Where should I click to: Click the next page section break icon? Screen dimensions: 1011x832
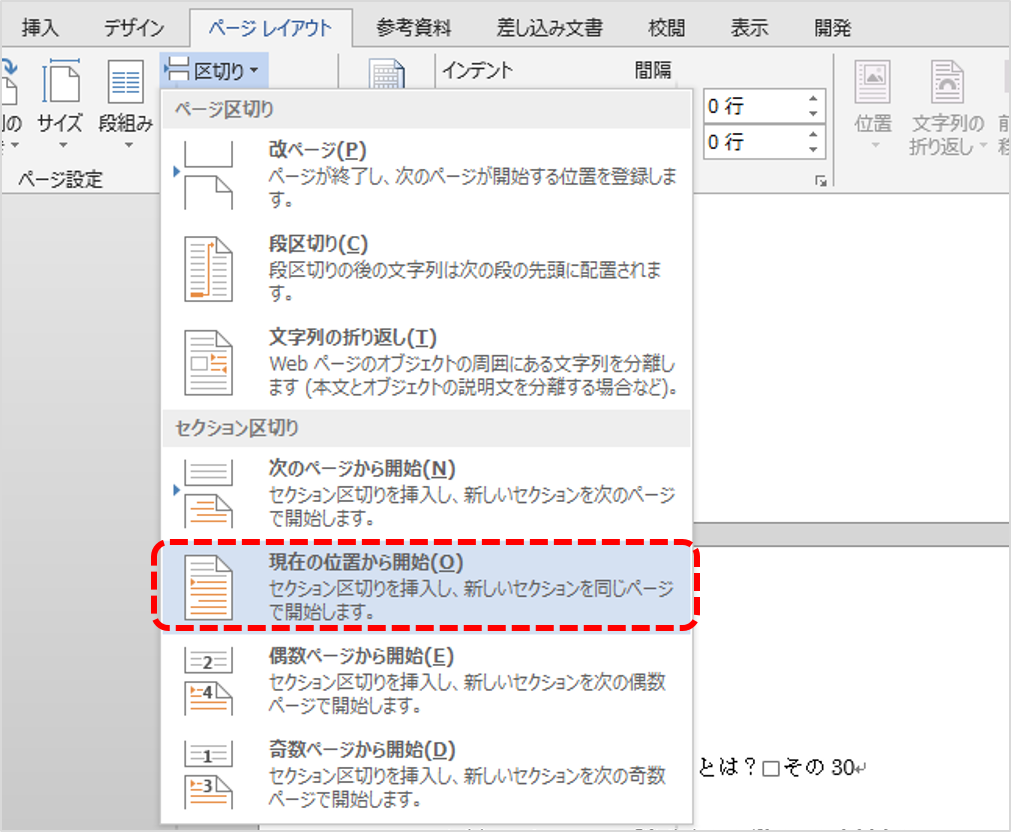[208, 493]
